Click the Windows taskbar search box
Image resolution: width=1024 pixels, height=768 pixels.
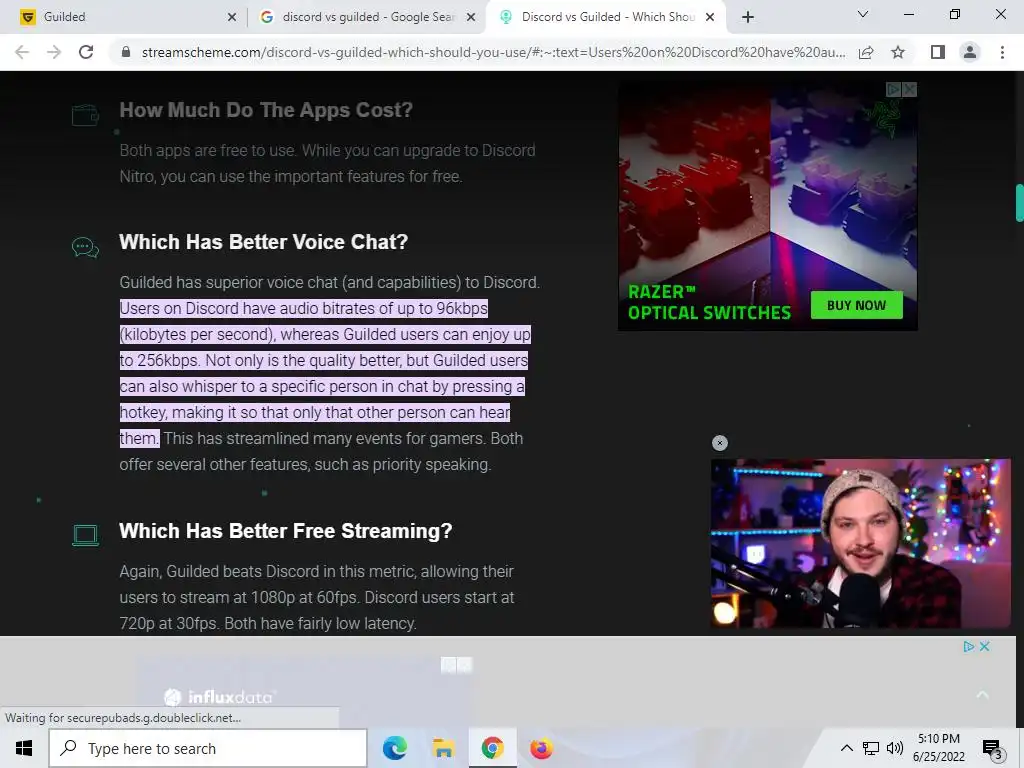[x=208, y=748]
